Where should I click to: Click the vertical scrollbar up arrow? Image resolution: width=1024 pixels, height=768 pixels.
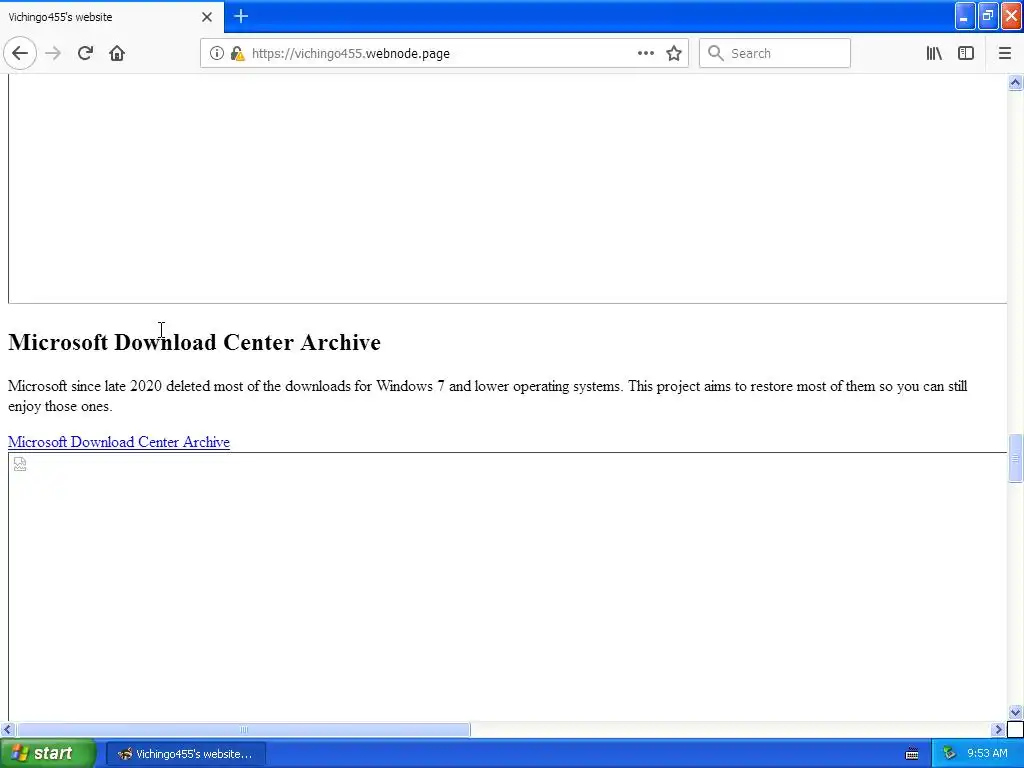click(1016, 82)
